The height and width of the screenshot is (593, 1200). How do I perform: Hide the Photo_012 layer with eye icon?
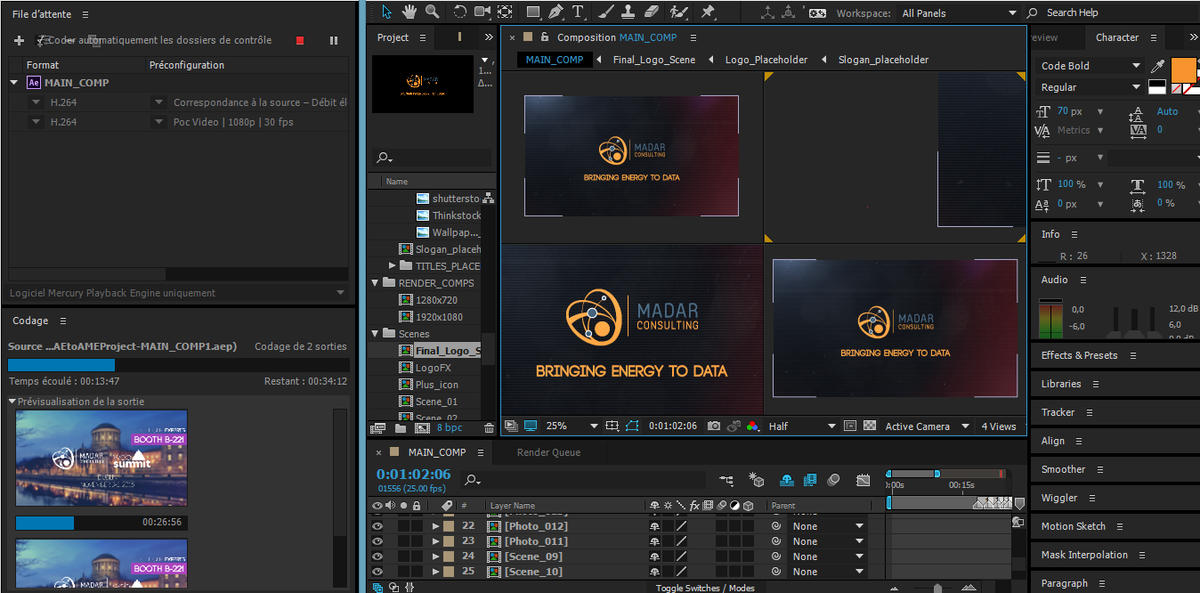tap(377, 526)
